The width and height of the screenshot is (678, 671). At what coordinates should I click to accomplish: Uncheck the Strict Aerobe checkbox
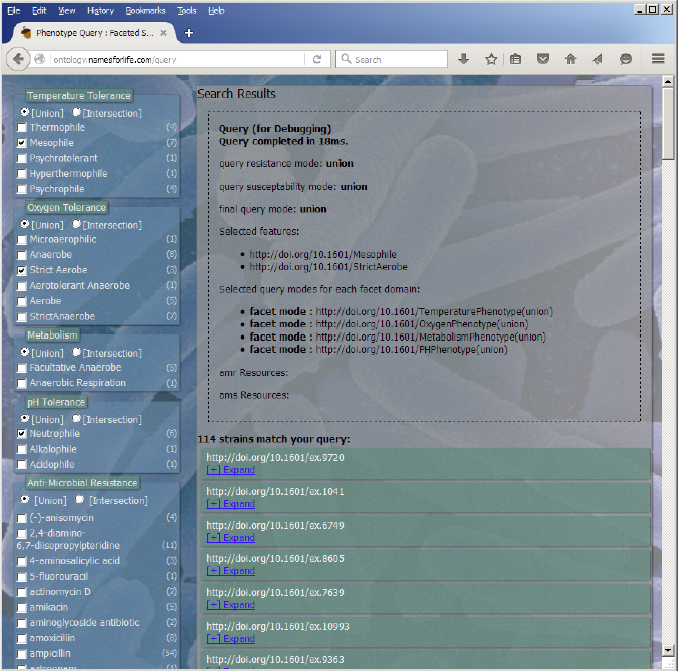tap(22, 270)
